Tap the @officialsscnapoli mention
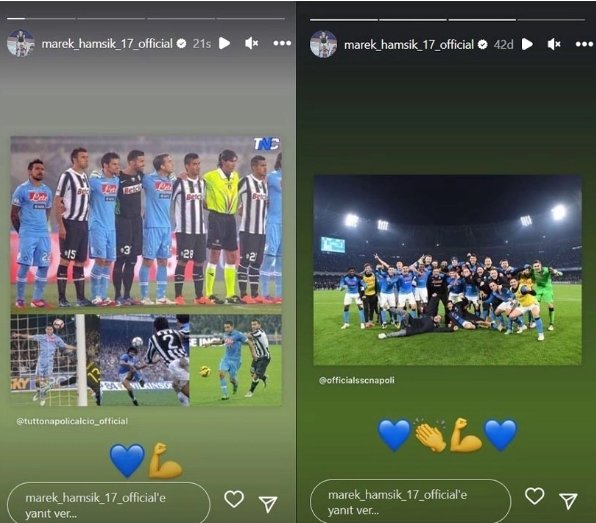This screenshot has height=523, width=596. point(357,380)
